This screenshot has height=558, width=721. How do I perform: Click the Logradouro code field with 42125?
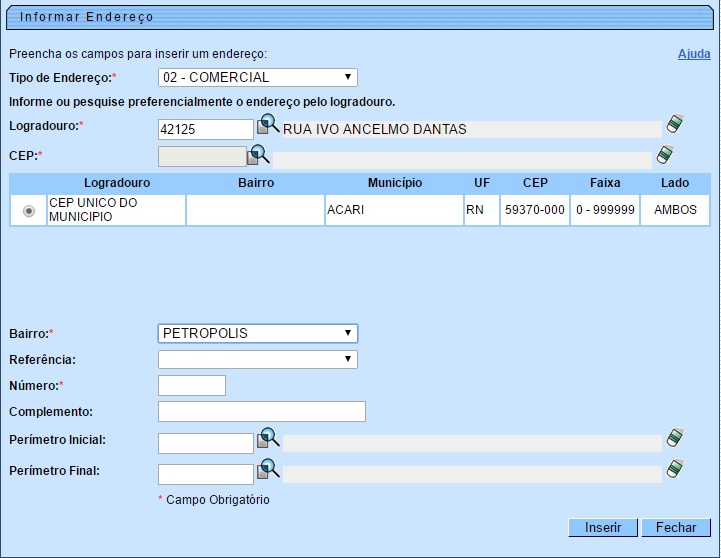click(206, 129)
